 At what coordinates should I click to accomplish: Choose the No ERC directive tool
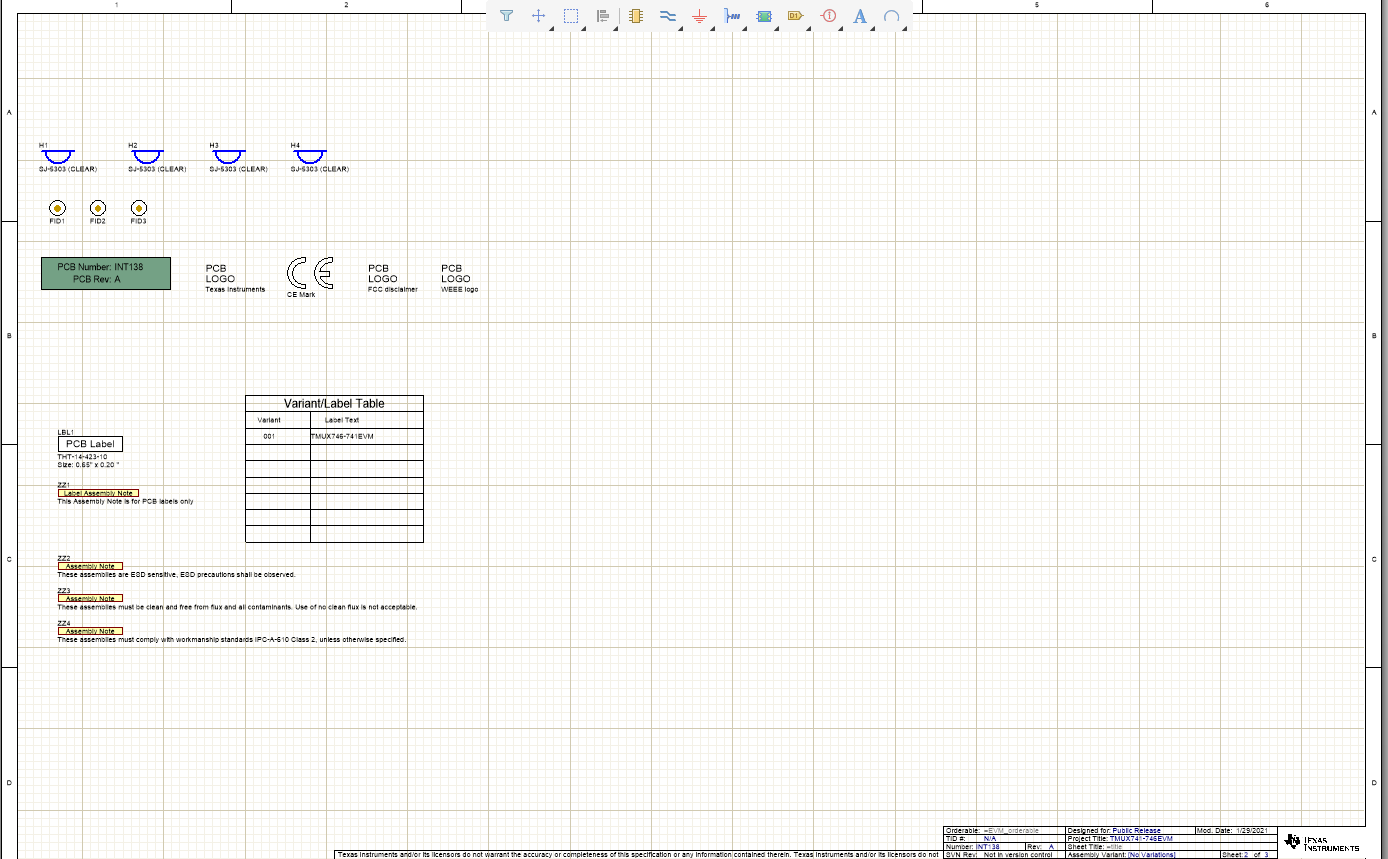coord(829,16)
